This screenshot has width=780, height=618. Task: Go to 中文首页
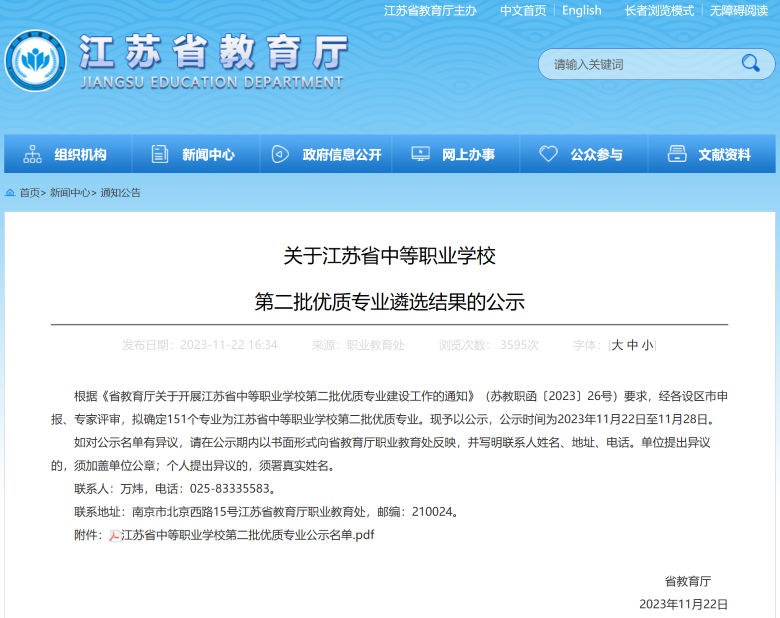coord(523,10)
